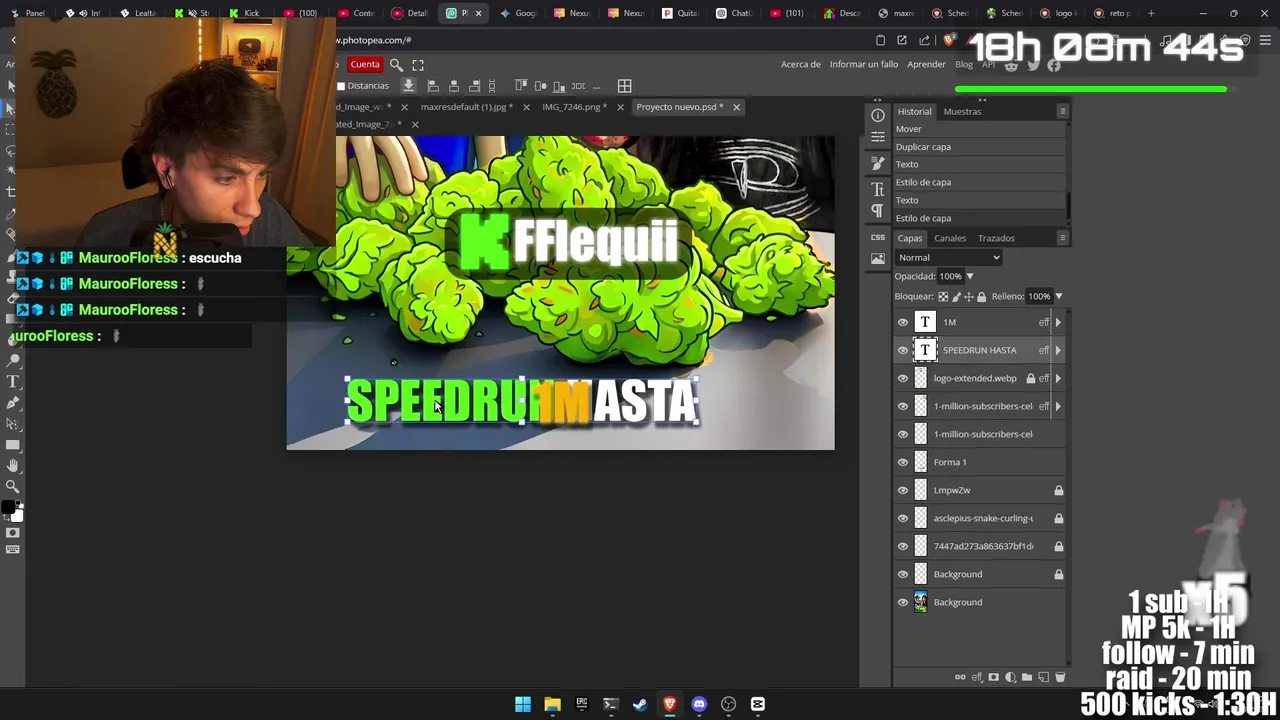1280x720 pixels.
Task: Delete layer with trash icon
Action: tap(1060, 677)
